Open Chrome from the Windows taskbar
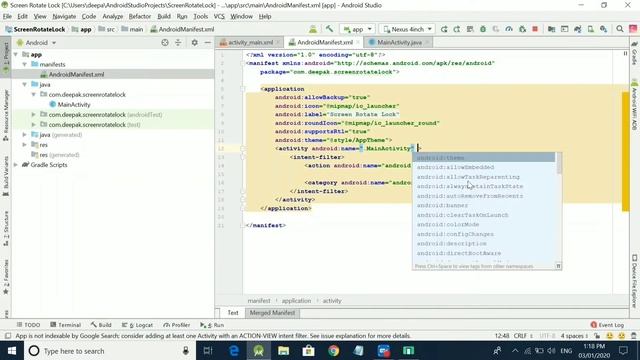This screenshot has height=360, width=640. coord(333,351)
